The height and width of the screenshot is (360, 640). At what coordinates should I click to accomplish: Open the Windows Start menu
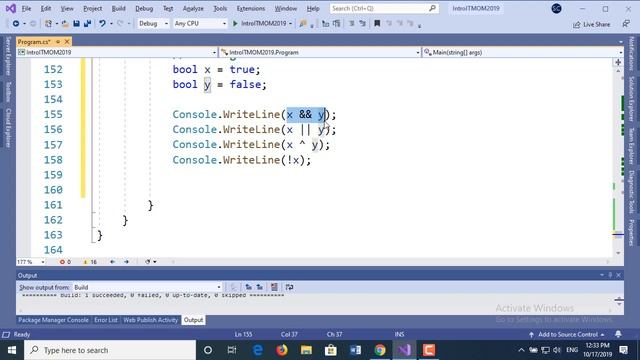coord(12,350)
